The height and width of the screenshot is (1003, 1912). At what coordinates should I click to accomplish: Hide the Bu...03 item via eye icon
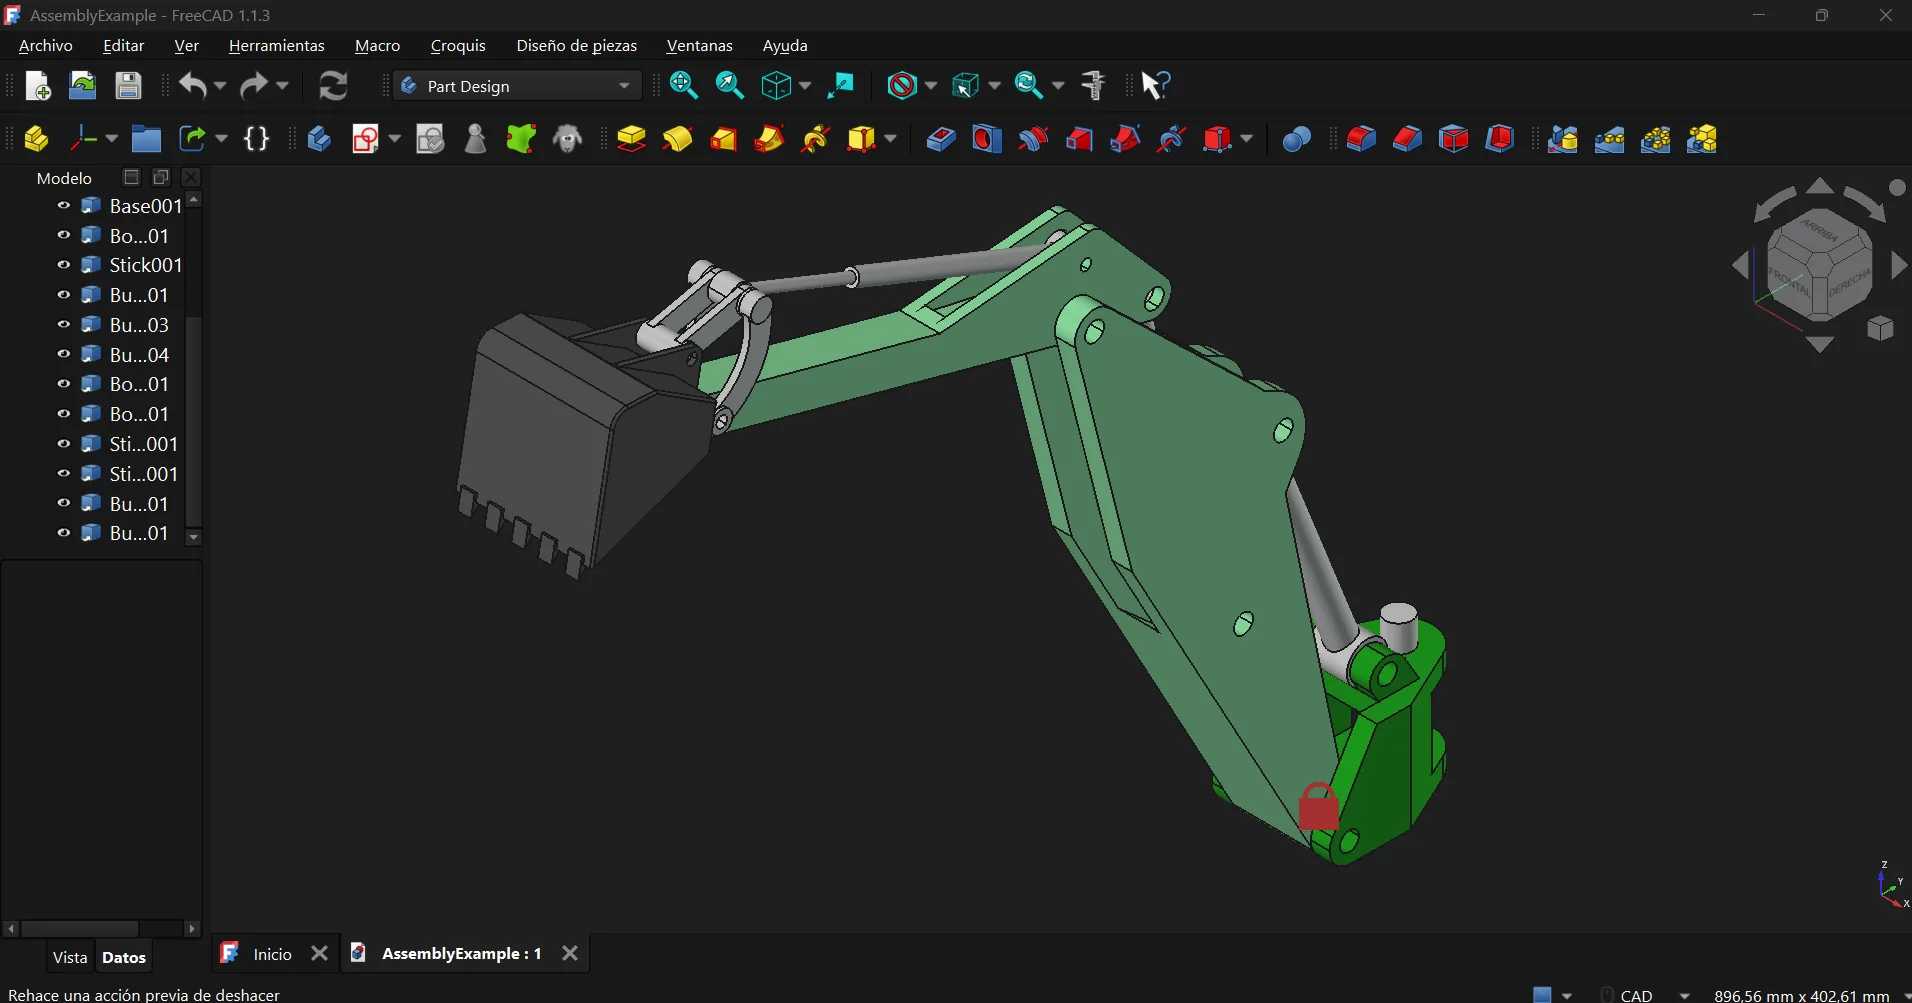(64, 324)
